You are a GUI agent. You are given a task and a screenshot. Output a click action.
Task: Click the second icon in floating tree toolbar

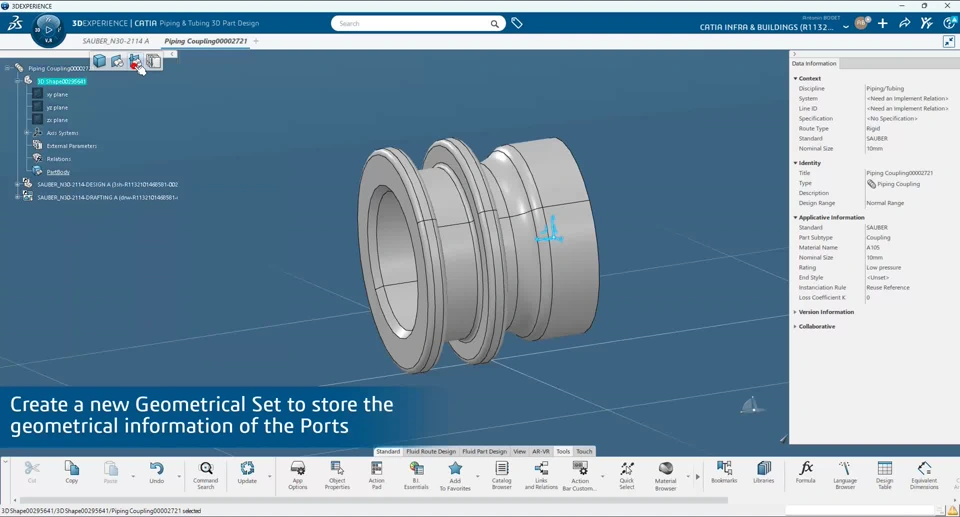pos(117,61)
